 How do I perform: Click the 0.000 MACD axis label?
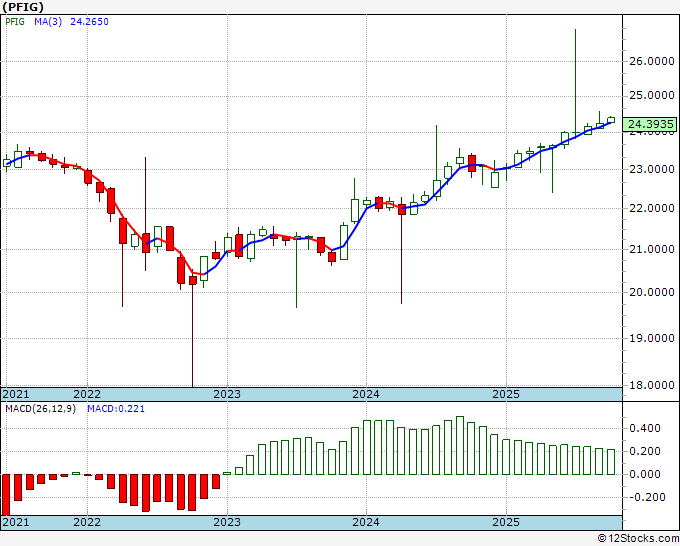pyautogui.click(x=645, y=474)
